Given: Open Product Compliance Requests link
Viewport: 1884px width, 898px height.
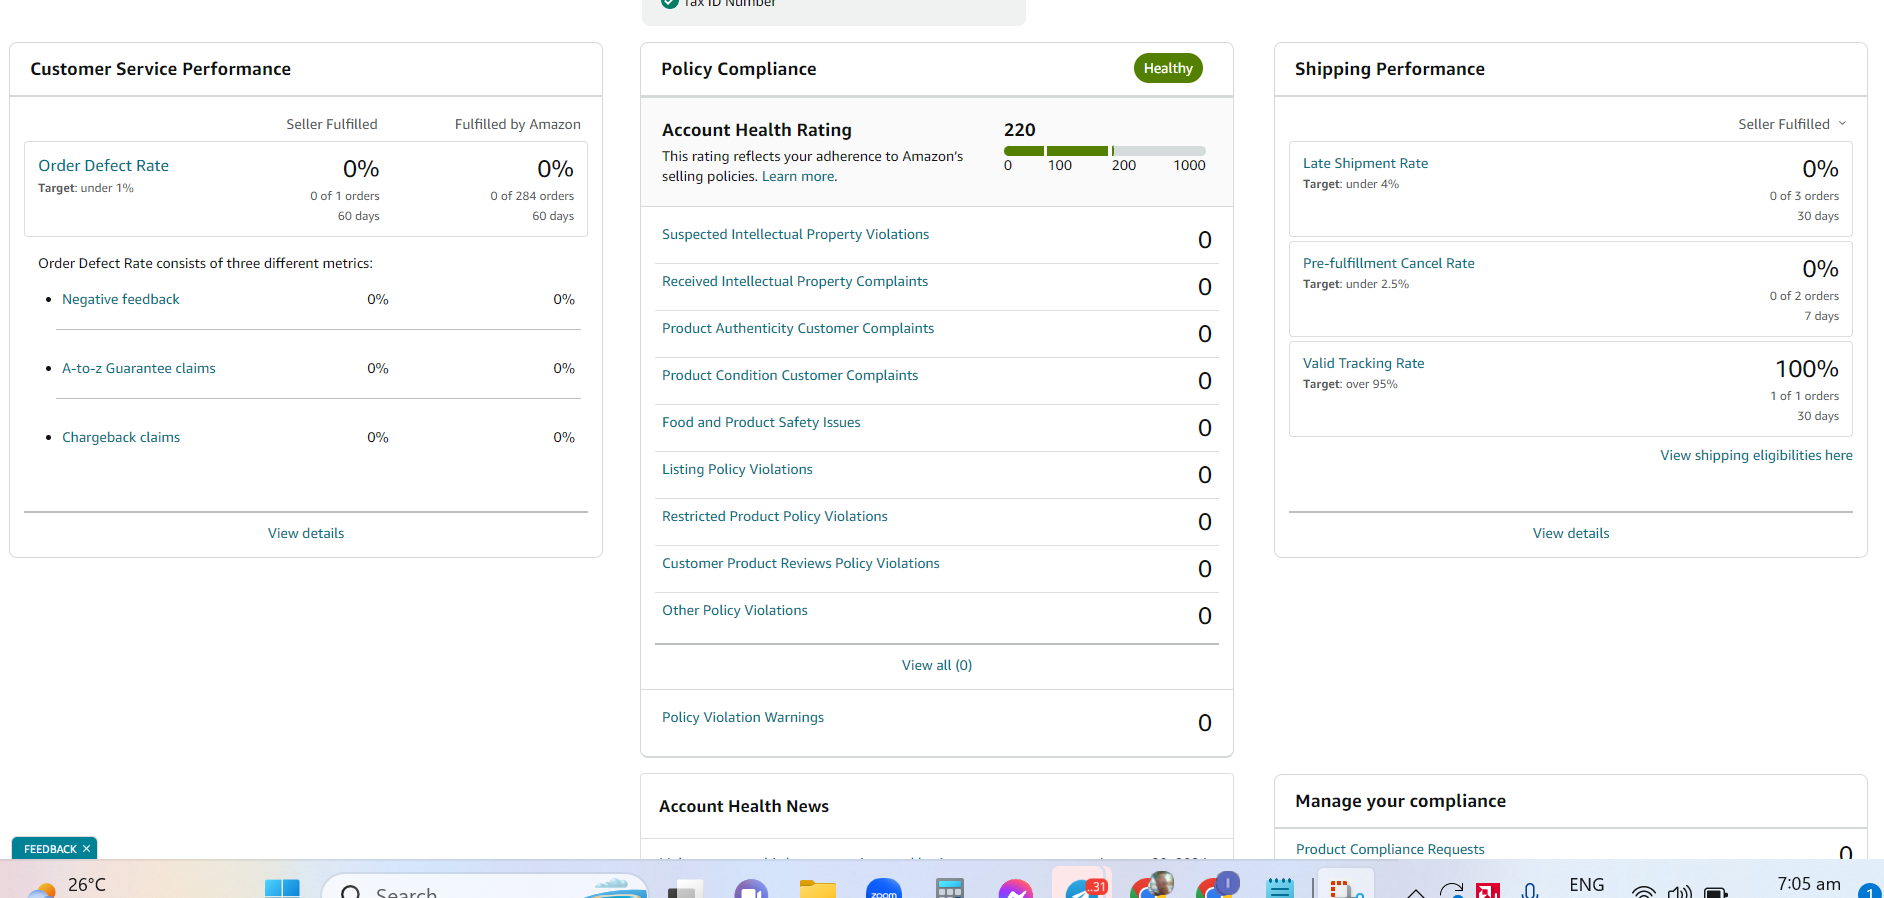Looking at the screenshot, I should pyautogui.click(x=1390, y=849).
